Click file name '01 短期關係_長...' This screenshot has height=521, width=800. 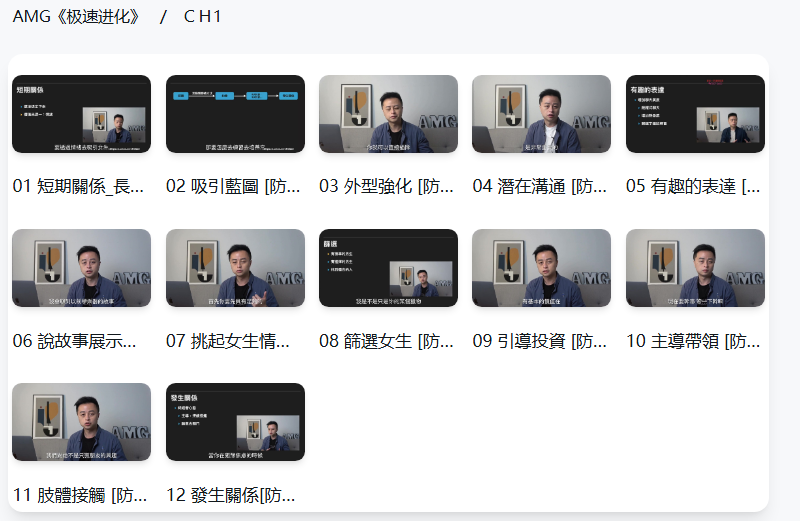(78, 187)
